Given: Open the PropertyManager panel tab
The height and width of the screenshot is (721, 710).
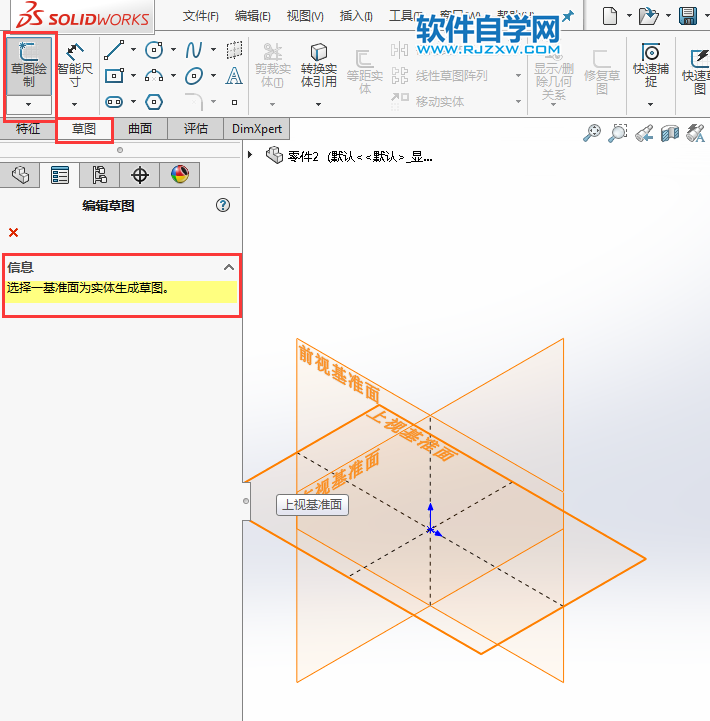Looking at the screenshot, I should coord(60,175).
